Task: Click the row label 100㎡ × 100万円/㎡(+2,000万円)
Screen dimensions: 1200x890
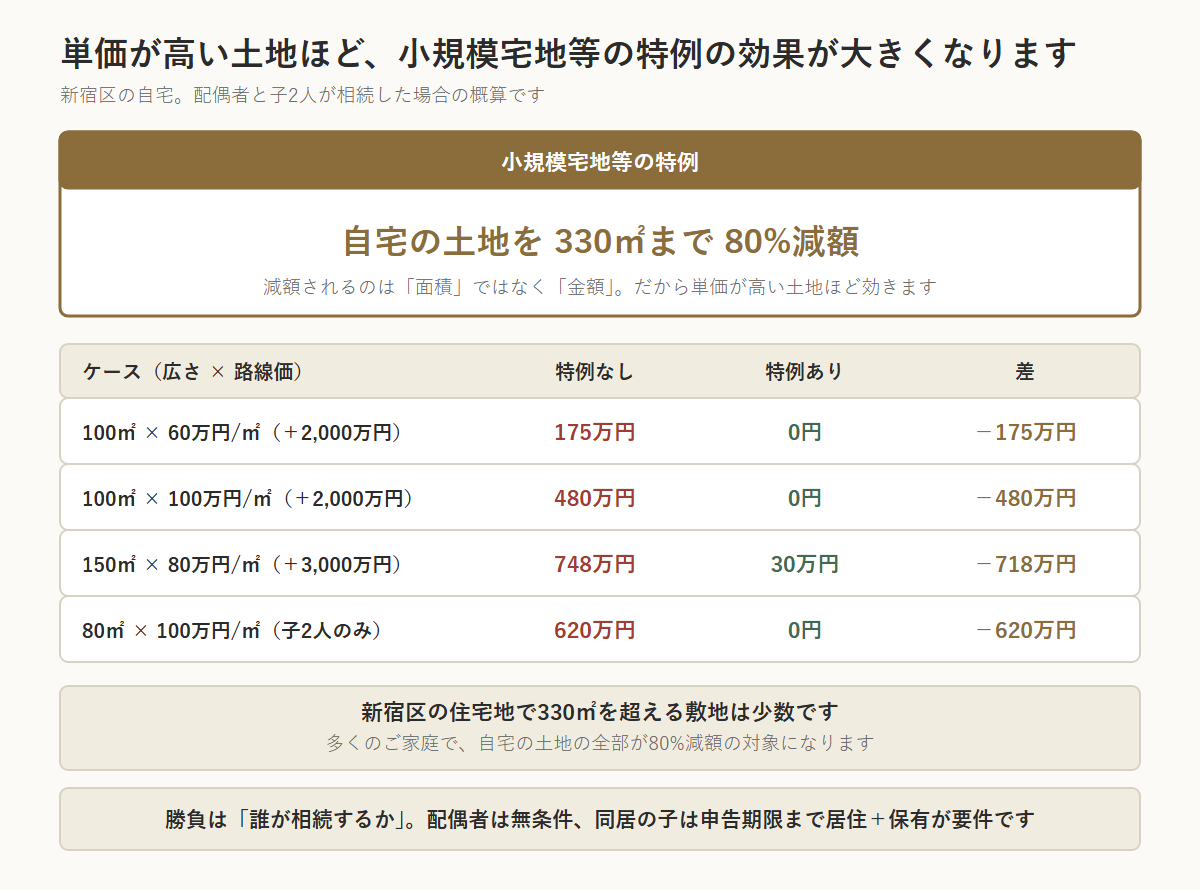Action: (x=248, y=499)
